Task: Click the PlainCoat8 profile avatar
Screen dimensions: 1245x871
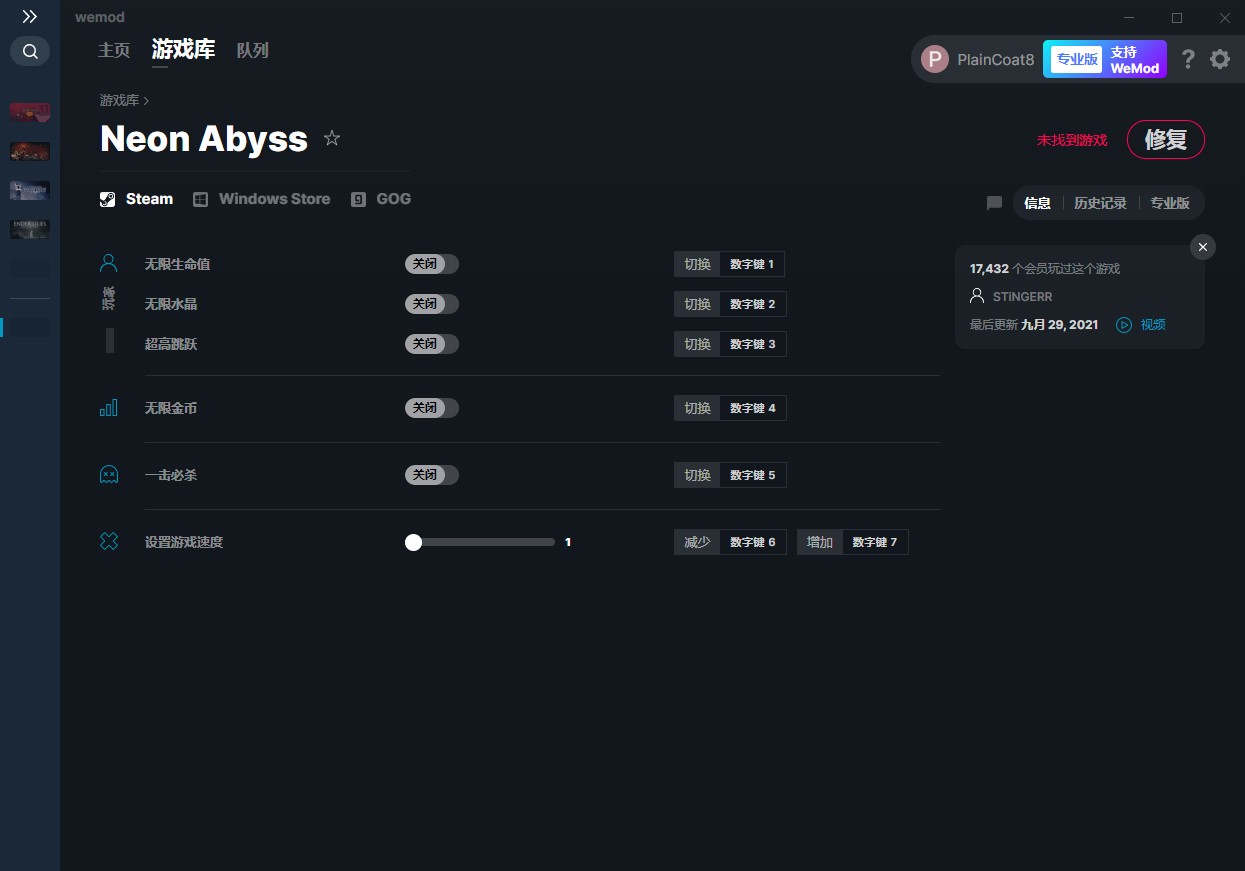Action: [935, 59]
